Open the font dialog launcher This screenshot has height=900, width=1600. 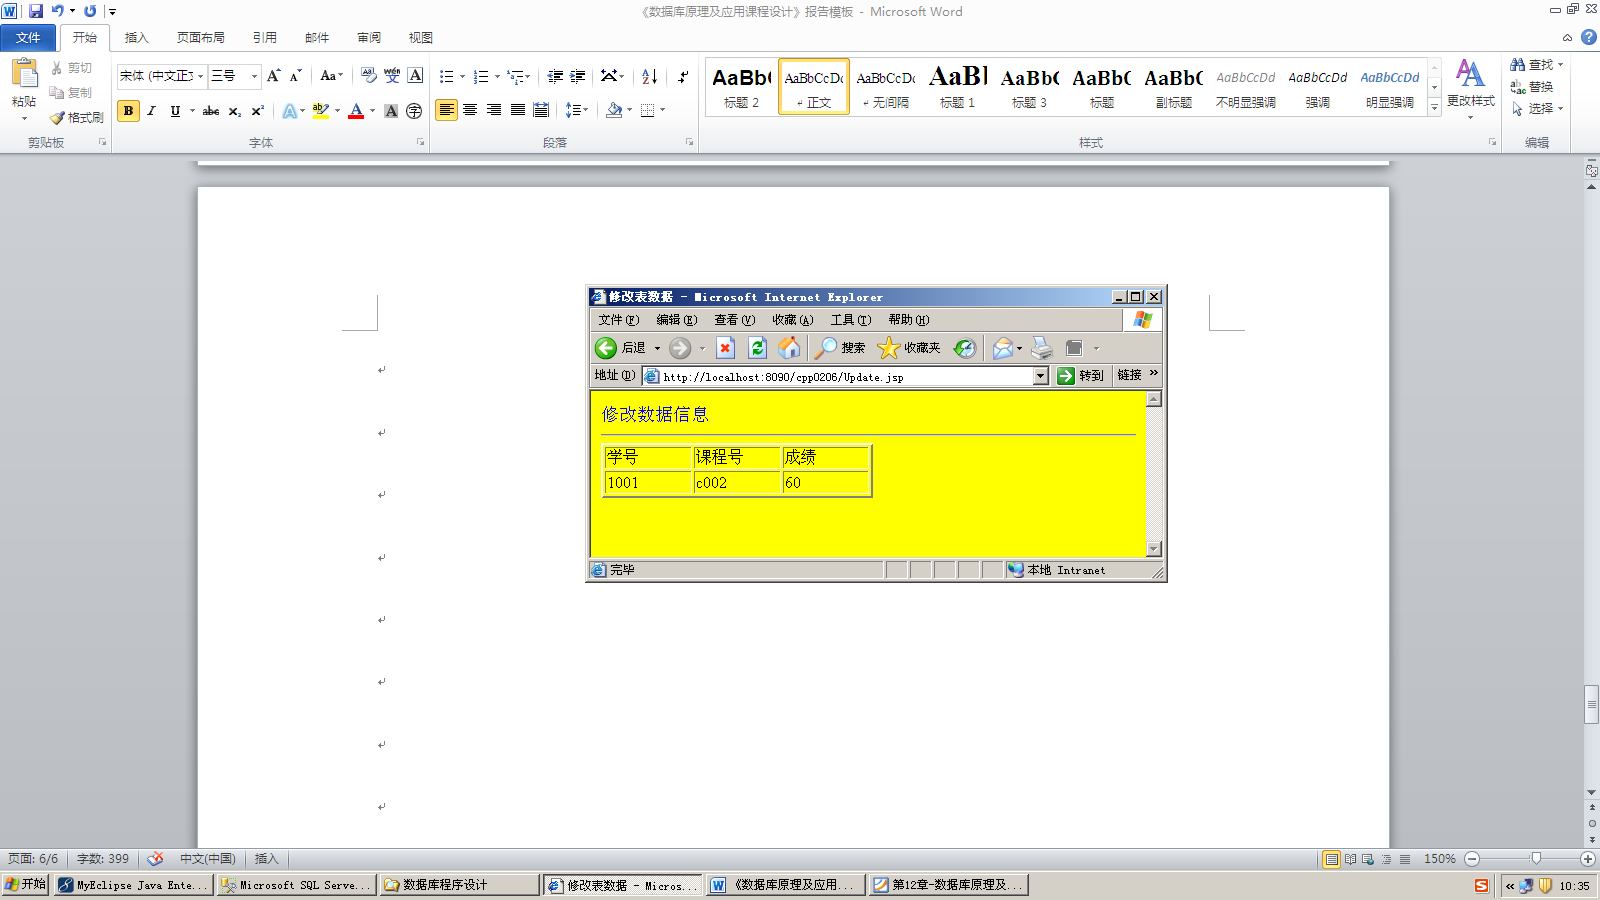[x=420, y=143]
